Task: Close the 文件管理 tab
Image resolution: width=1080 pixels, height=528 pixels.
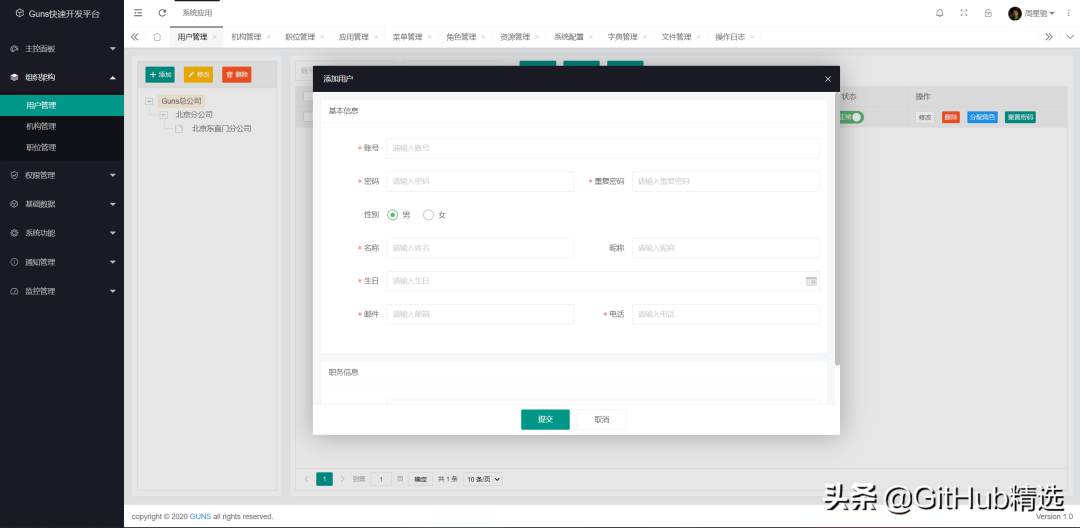Action: click(698, 37)
